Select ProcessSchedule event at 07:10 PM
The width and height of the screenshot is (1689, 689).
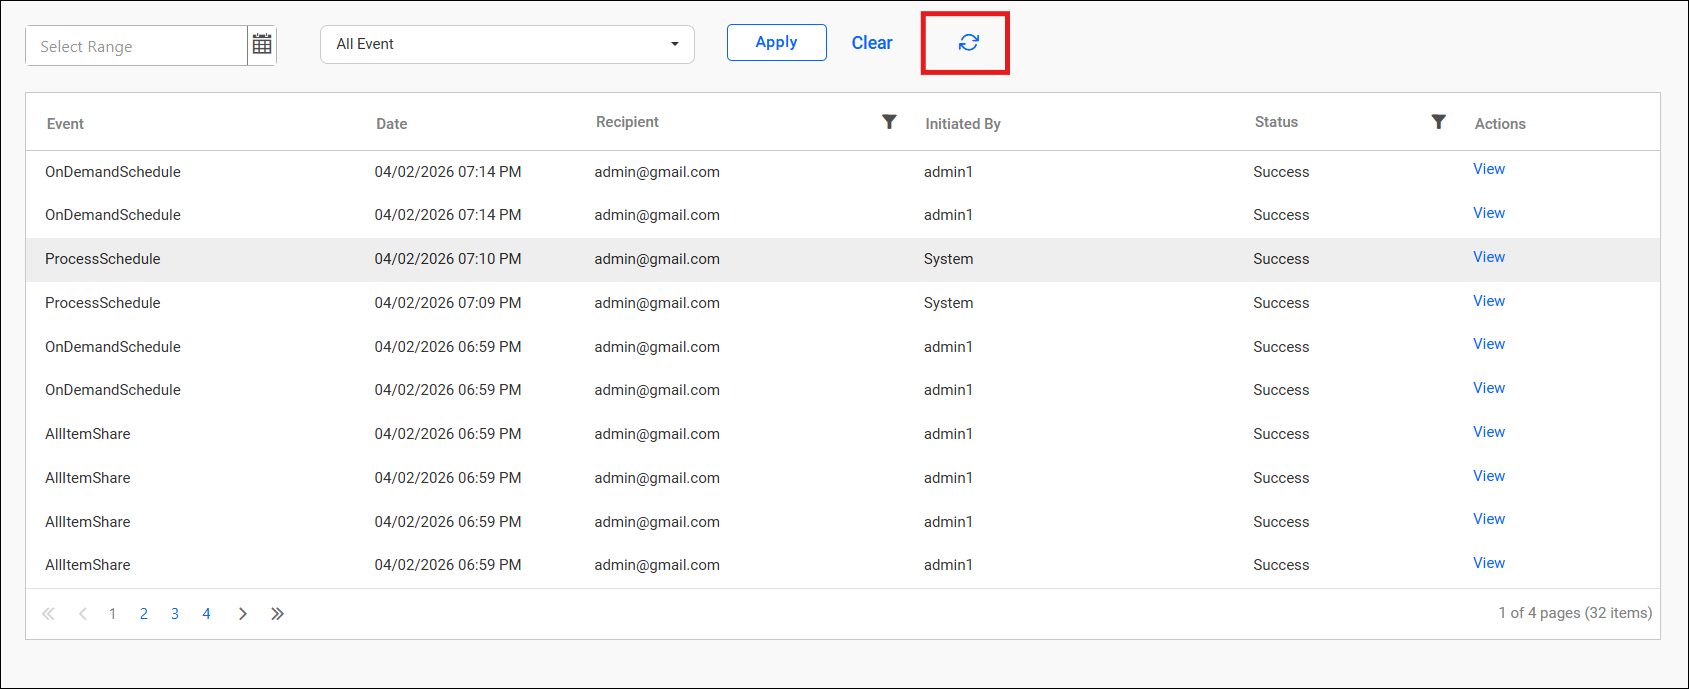[x=102, y=259]
